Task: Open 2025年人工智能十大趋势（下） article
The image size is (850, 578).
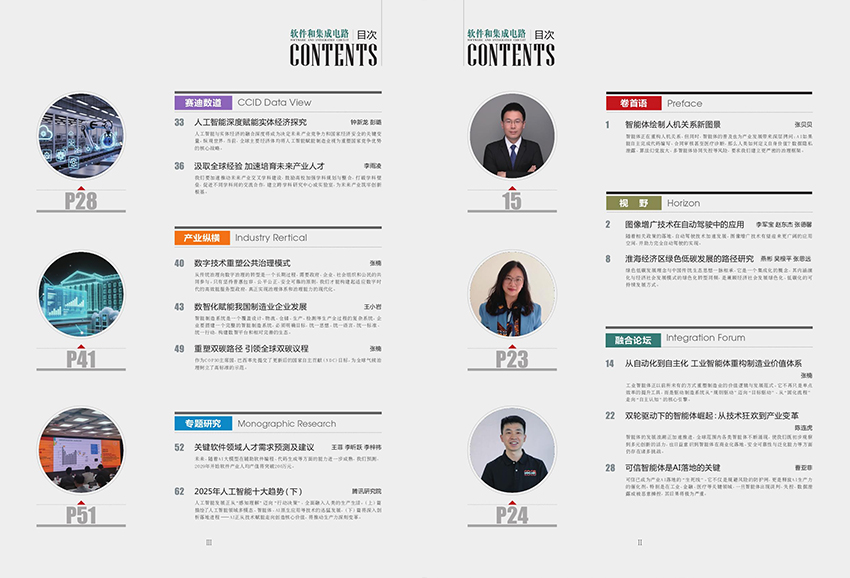Action: click(x=246, y=491)
